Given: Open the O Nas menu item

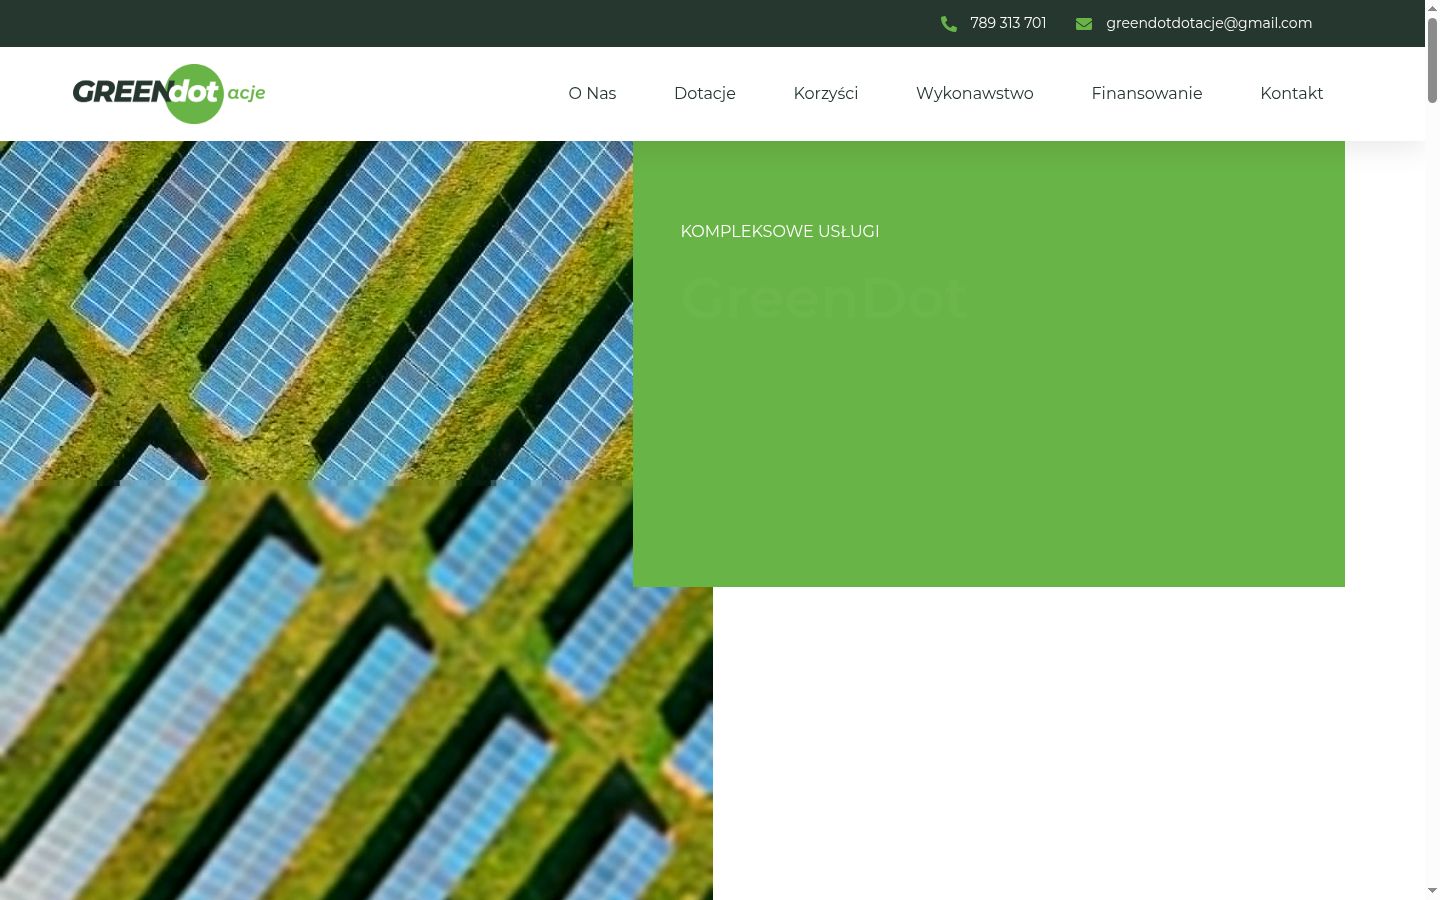Looking at the screenshot, I should click(592, 93).
